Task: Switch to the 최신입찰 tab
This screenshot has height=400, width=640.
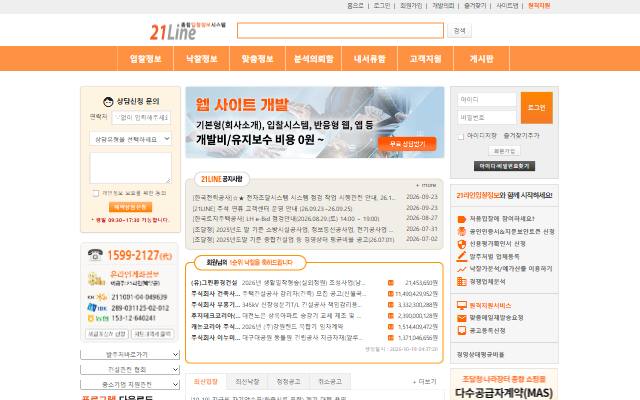Action: pos(206,382)
